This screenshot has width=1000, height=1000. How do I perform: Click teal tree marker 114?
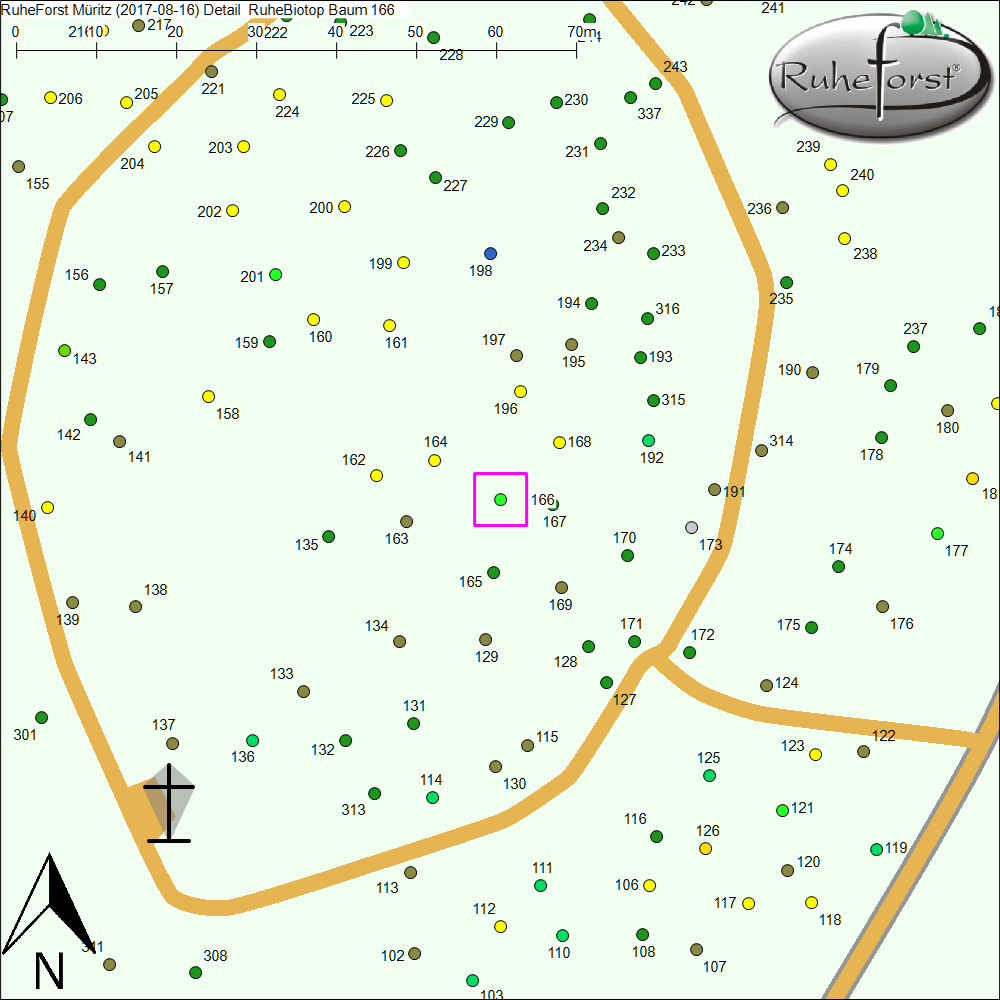(432, 797)
